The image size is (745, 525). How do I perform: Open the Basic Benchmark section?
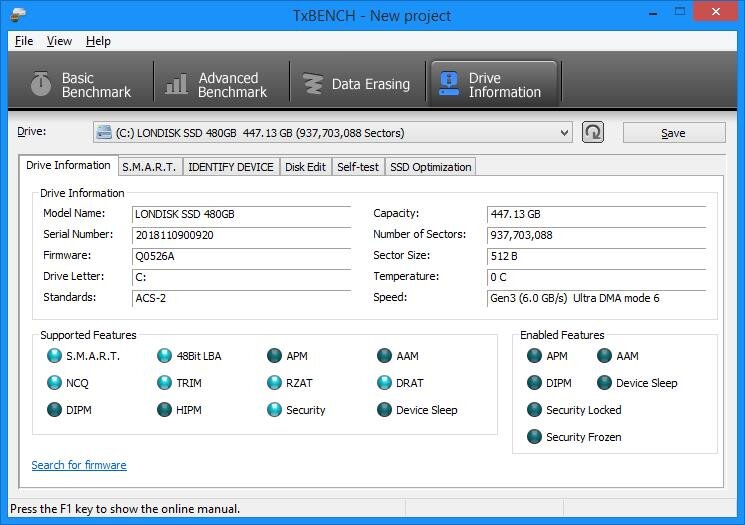coord(81,85)
